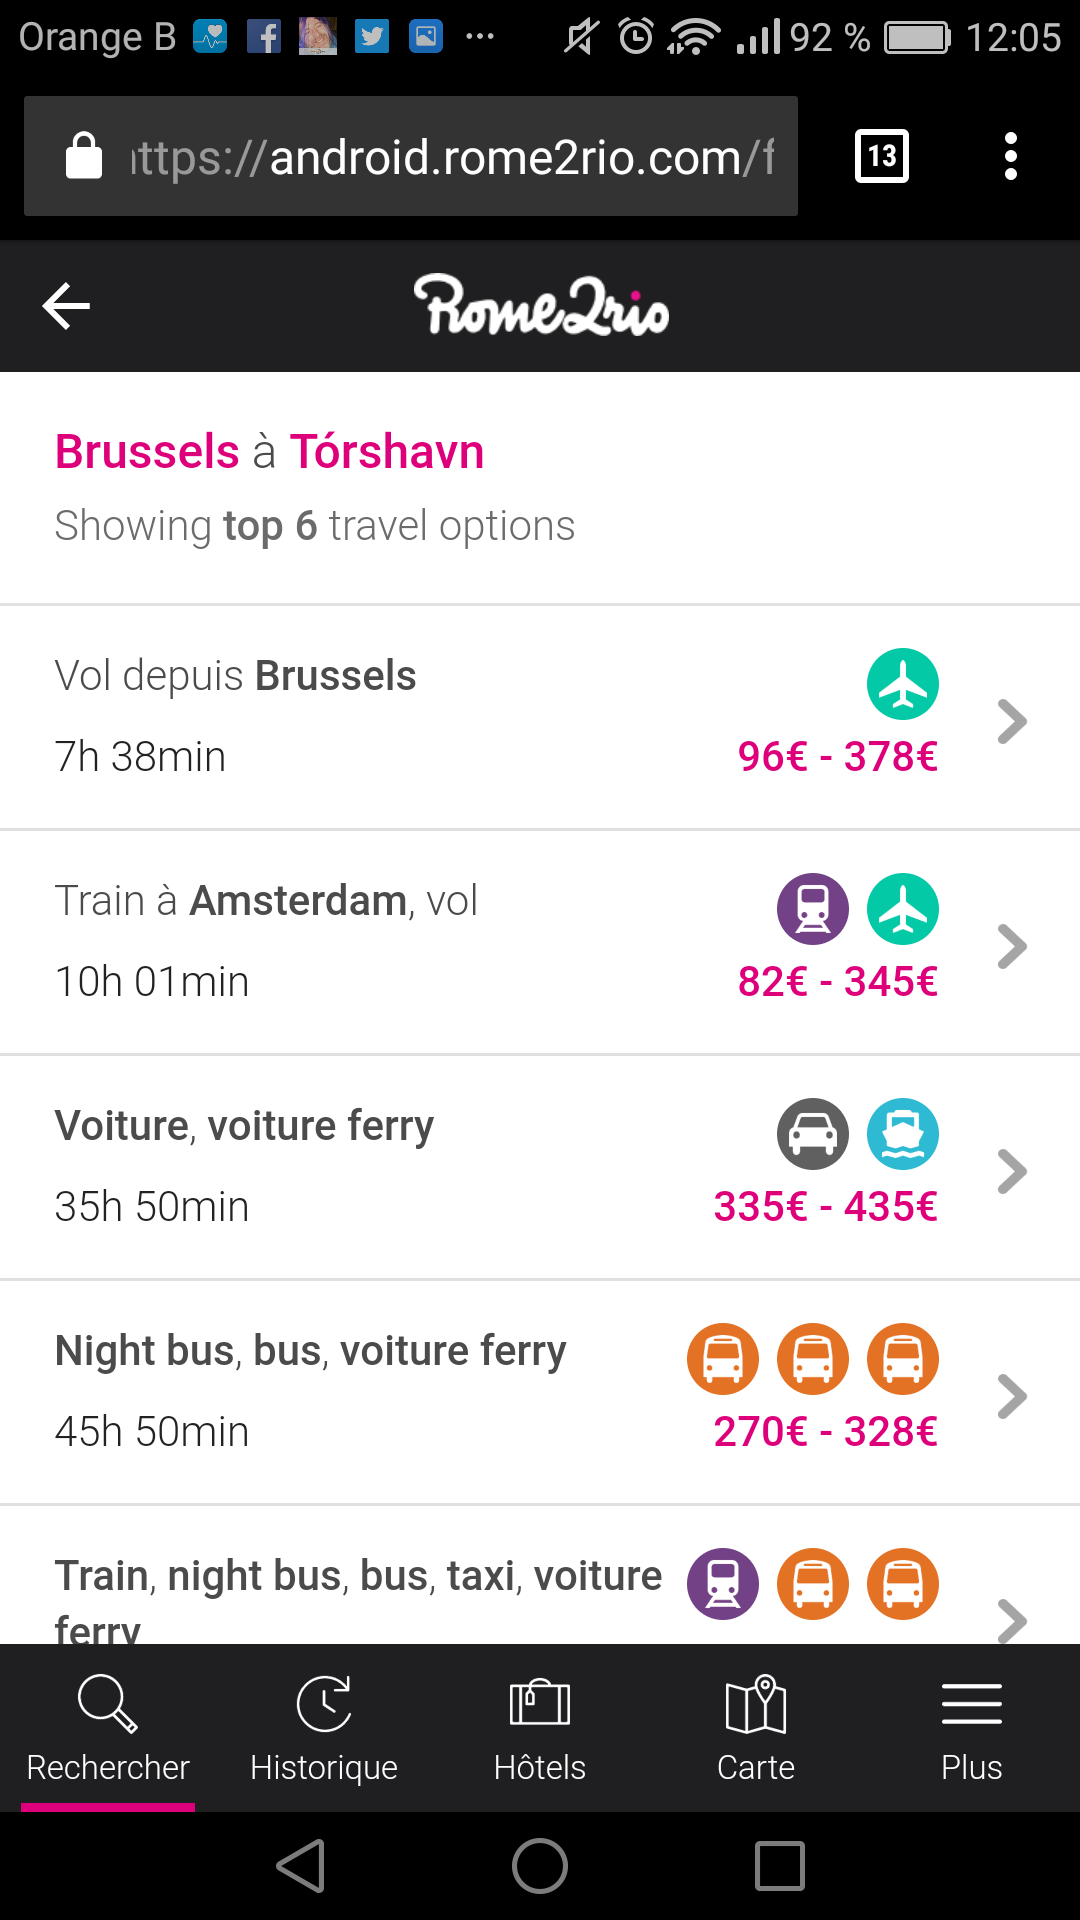The image size is (1080, 1920).
Task: Tap the purple train icon for Amsterdam route
Action: [813, 910]
